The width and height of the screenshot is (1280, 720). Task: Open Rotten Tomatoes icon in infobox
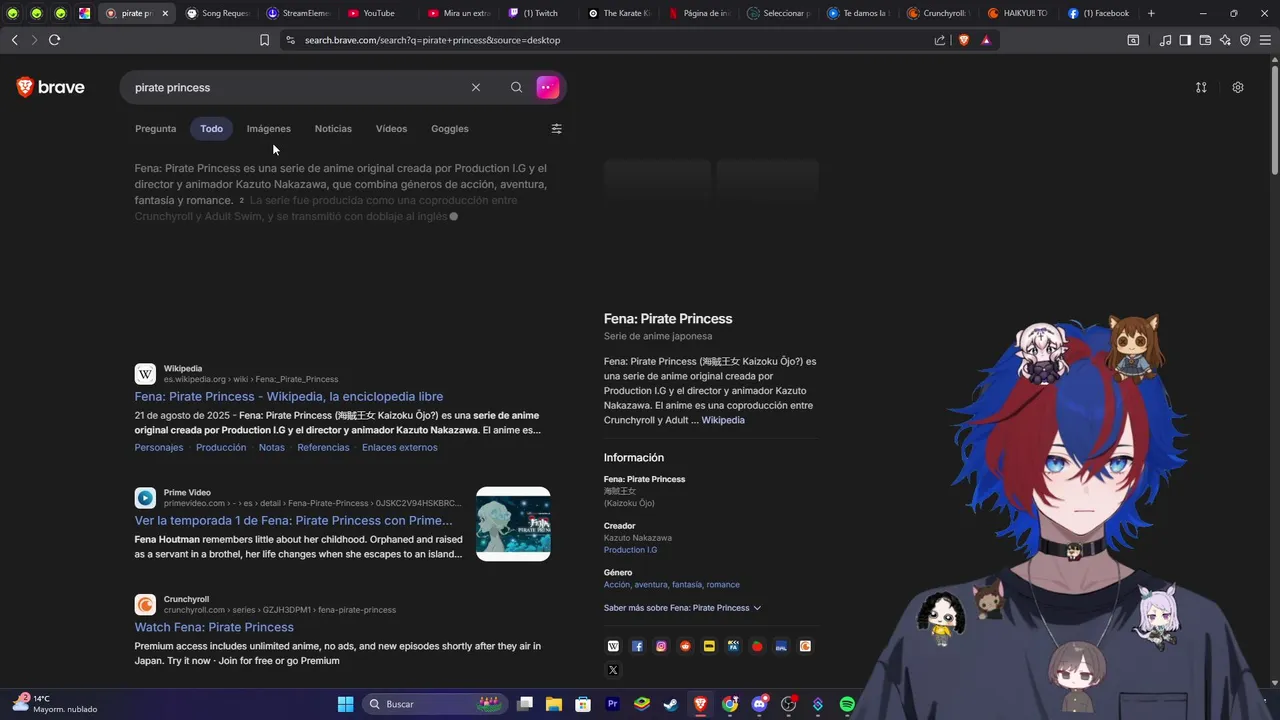coord(757,647)
